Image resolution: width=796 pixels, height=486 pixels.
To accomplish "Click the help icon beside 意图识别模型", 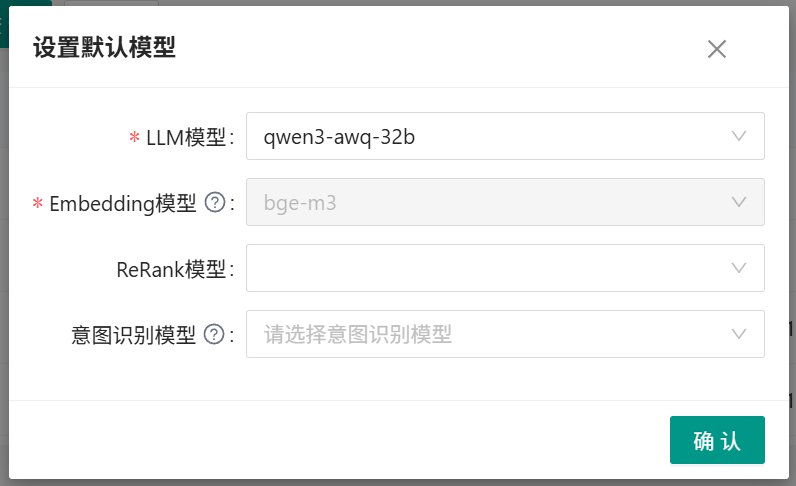I will pyautogui.click(x=213, y=335).
